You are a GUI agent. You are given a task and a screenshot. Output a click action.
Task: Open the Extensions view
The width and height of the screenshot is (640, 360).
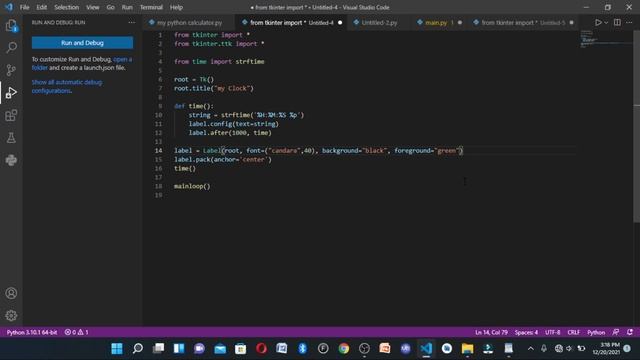11,115
